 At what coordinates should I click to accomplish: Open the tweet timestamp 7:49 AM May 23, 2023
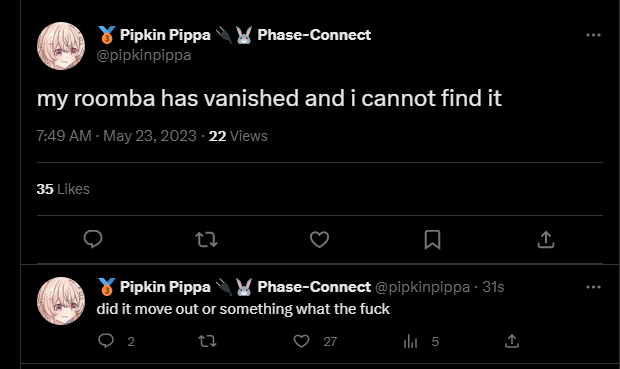click(117, 136)
